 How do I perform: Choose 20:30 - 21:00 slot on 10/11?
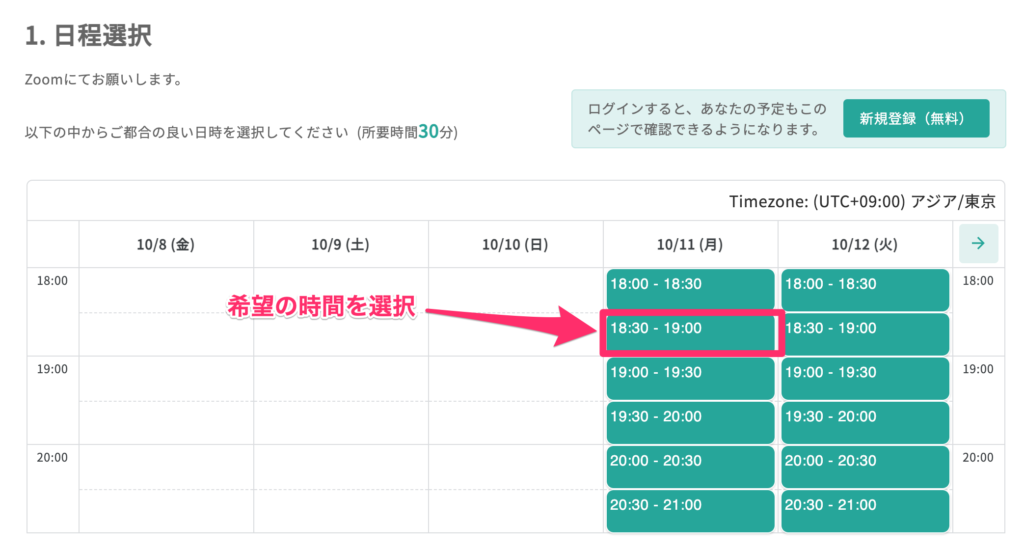pos(690,510)
